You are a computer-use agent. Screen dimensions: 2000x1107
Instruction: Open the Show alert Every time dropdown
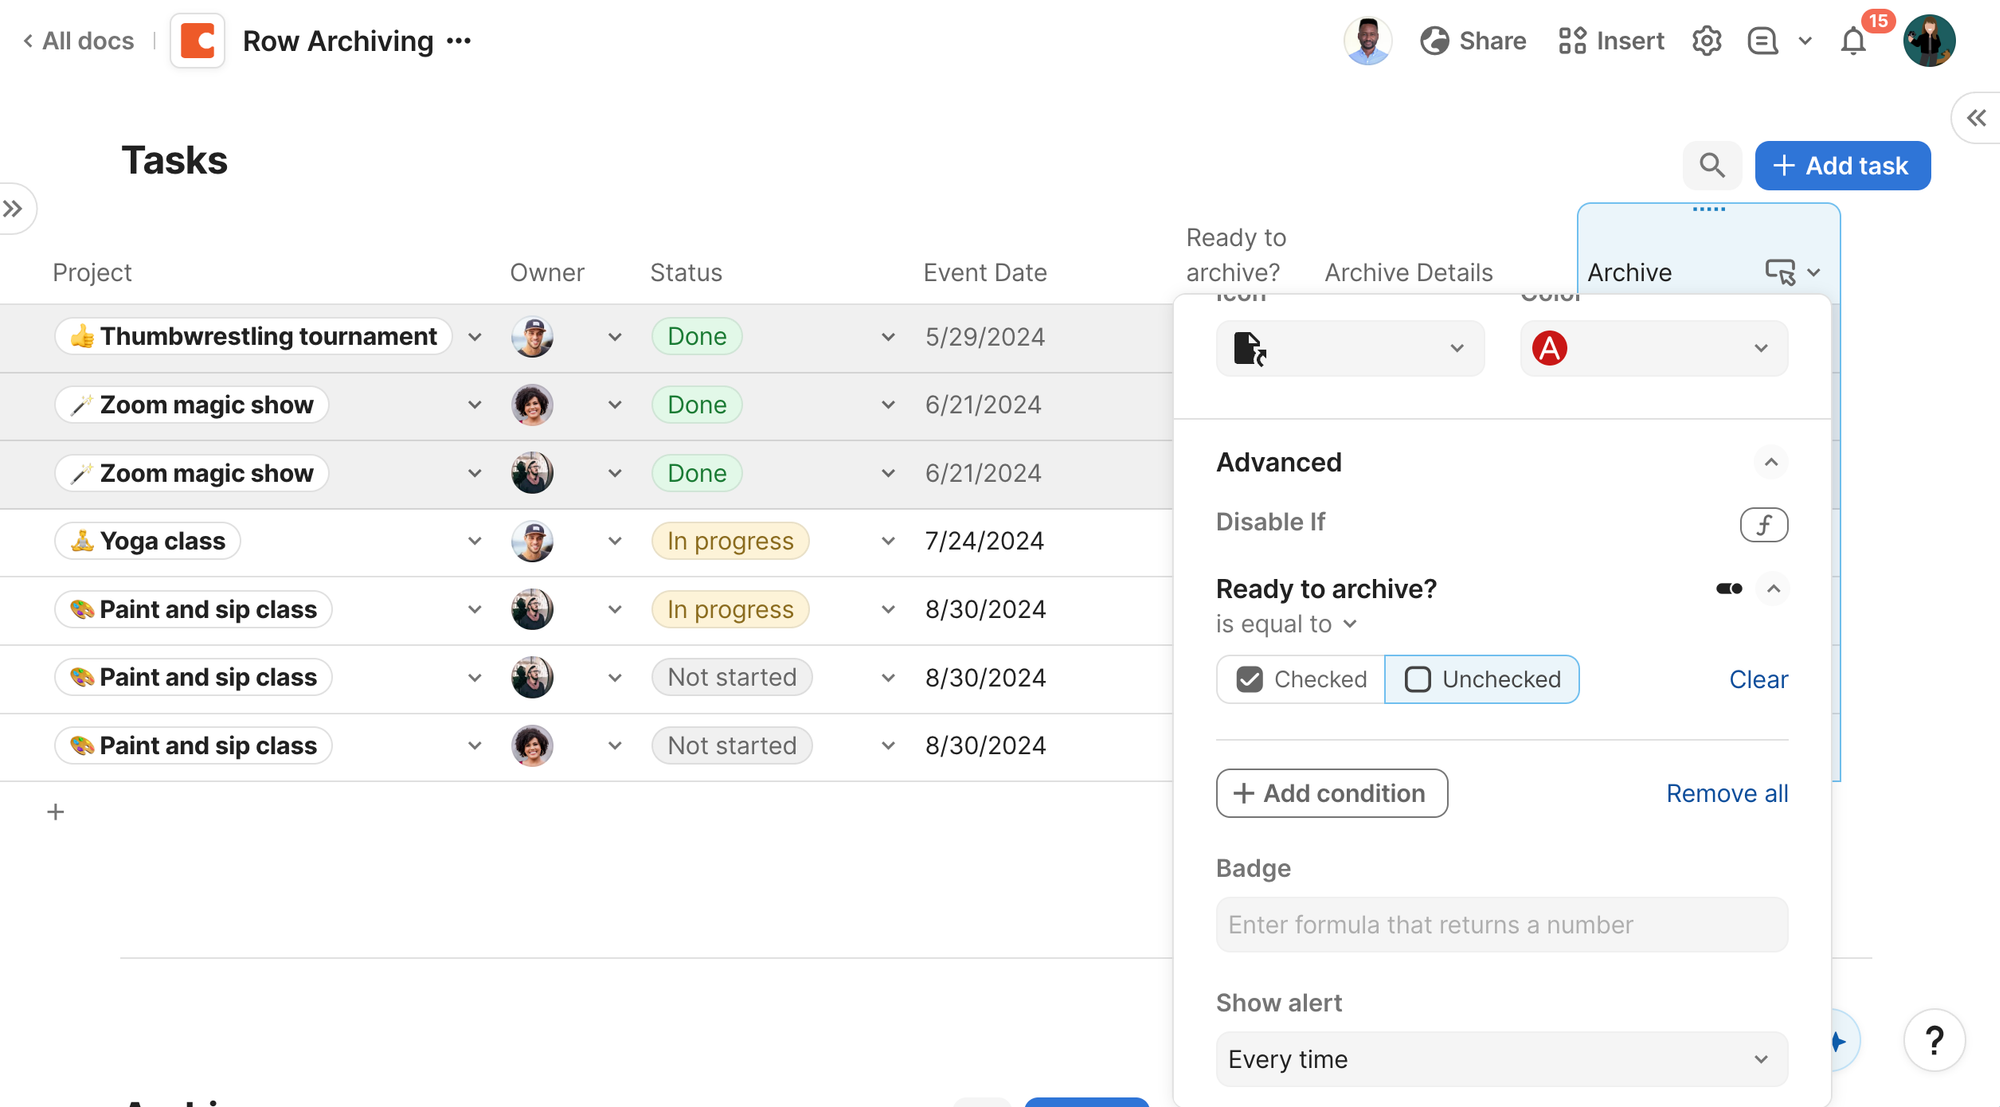tap(1501, 1059)
